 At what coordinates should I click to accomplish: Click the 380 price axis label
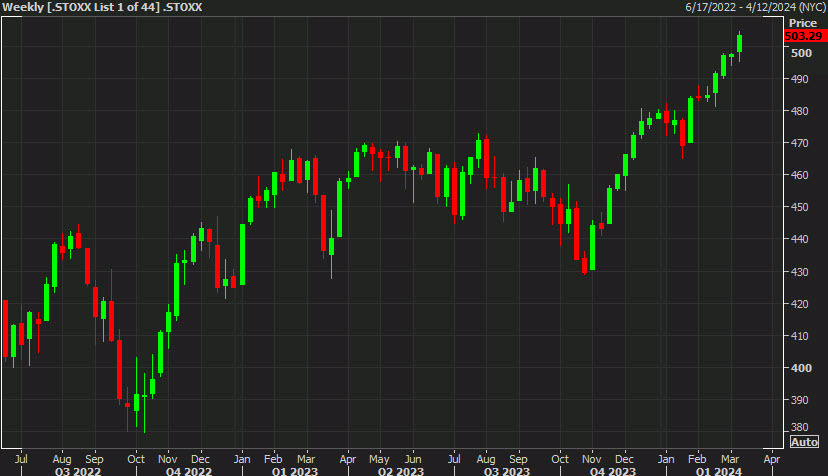point(799,427)
